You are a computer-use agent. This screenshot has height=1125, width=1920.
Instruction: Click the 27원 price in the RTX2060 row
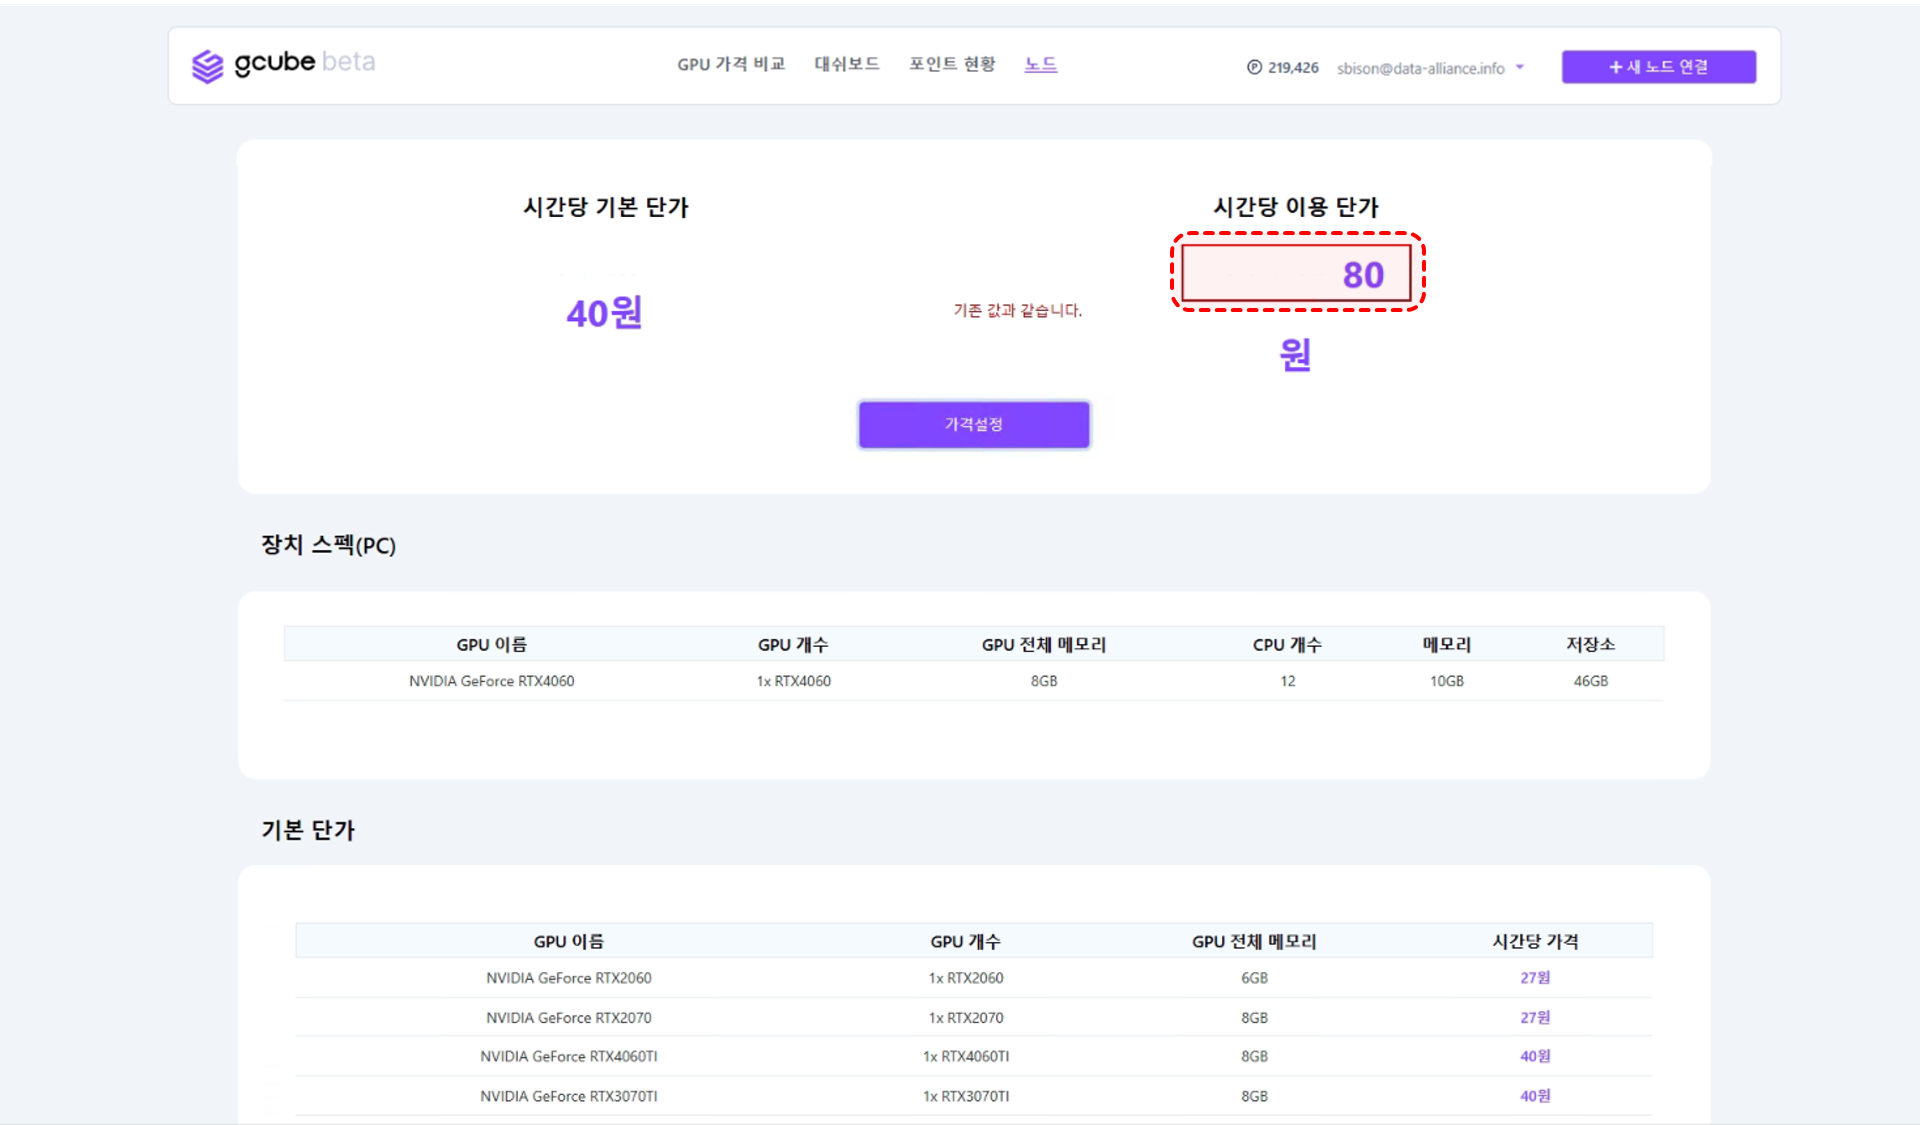pos(1535,978)
